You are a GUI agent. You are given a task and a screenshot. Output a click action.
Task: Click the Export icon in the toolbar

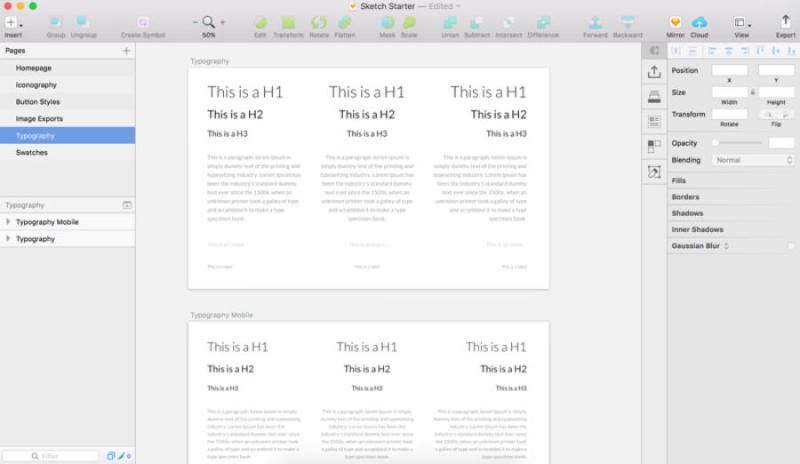(785, 22)
